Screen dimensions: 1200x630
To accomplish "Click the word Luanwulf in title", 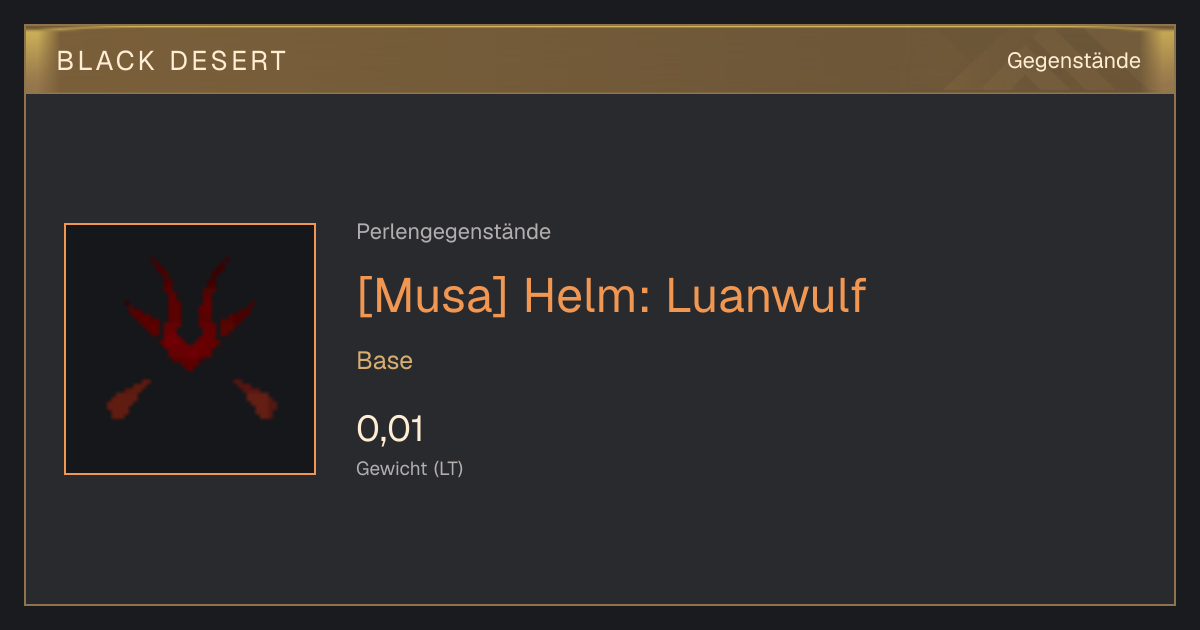I will click(766, 296).
